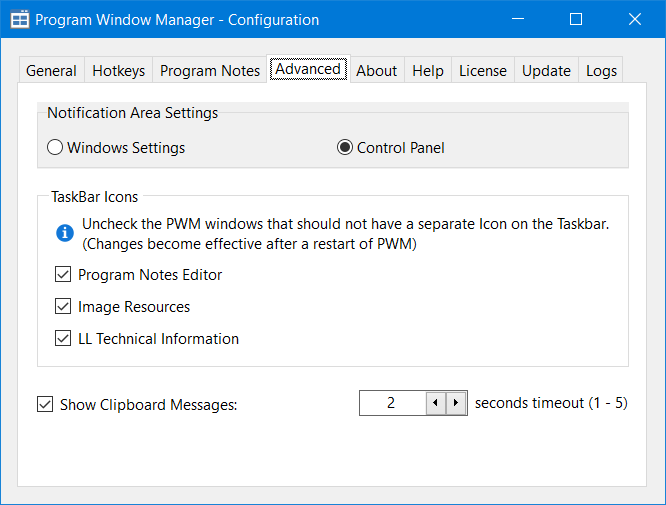Click the seconds timeout value field

click(392, 403)
